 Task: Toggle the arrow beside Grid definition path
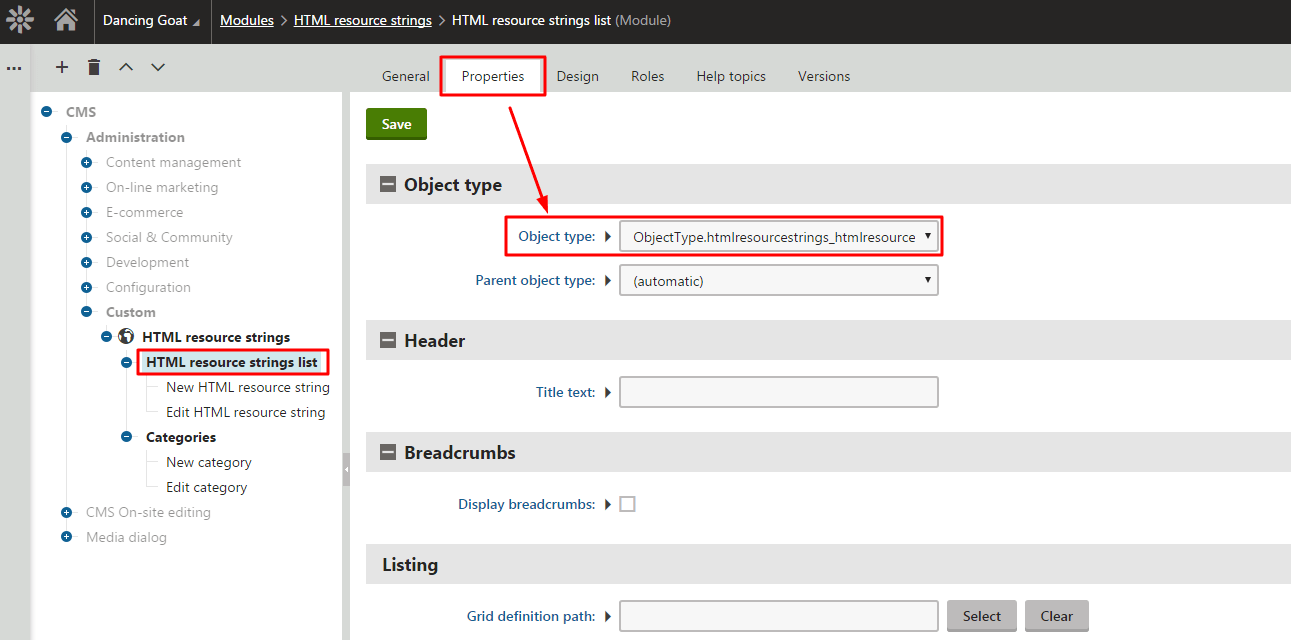tap(608, 616)
